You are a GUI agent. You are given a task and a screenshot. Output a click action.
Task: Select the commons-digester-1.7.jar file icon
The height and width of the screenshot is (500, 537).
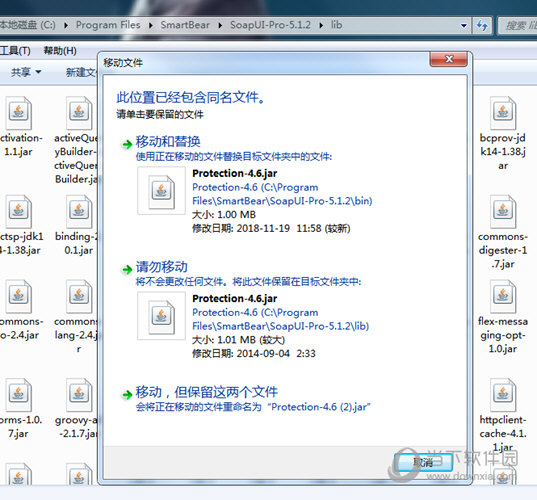(x=503, y=211)
